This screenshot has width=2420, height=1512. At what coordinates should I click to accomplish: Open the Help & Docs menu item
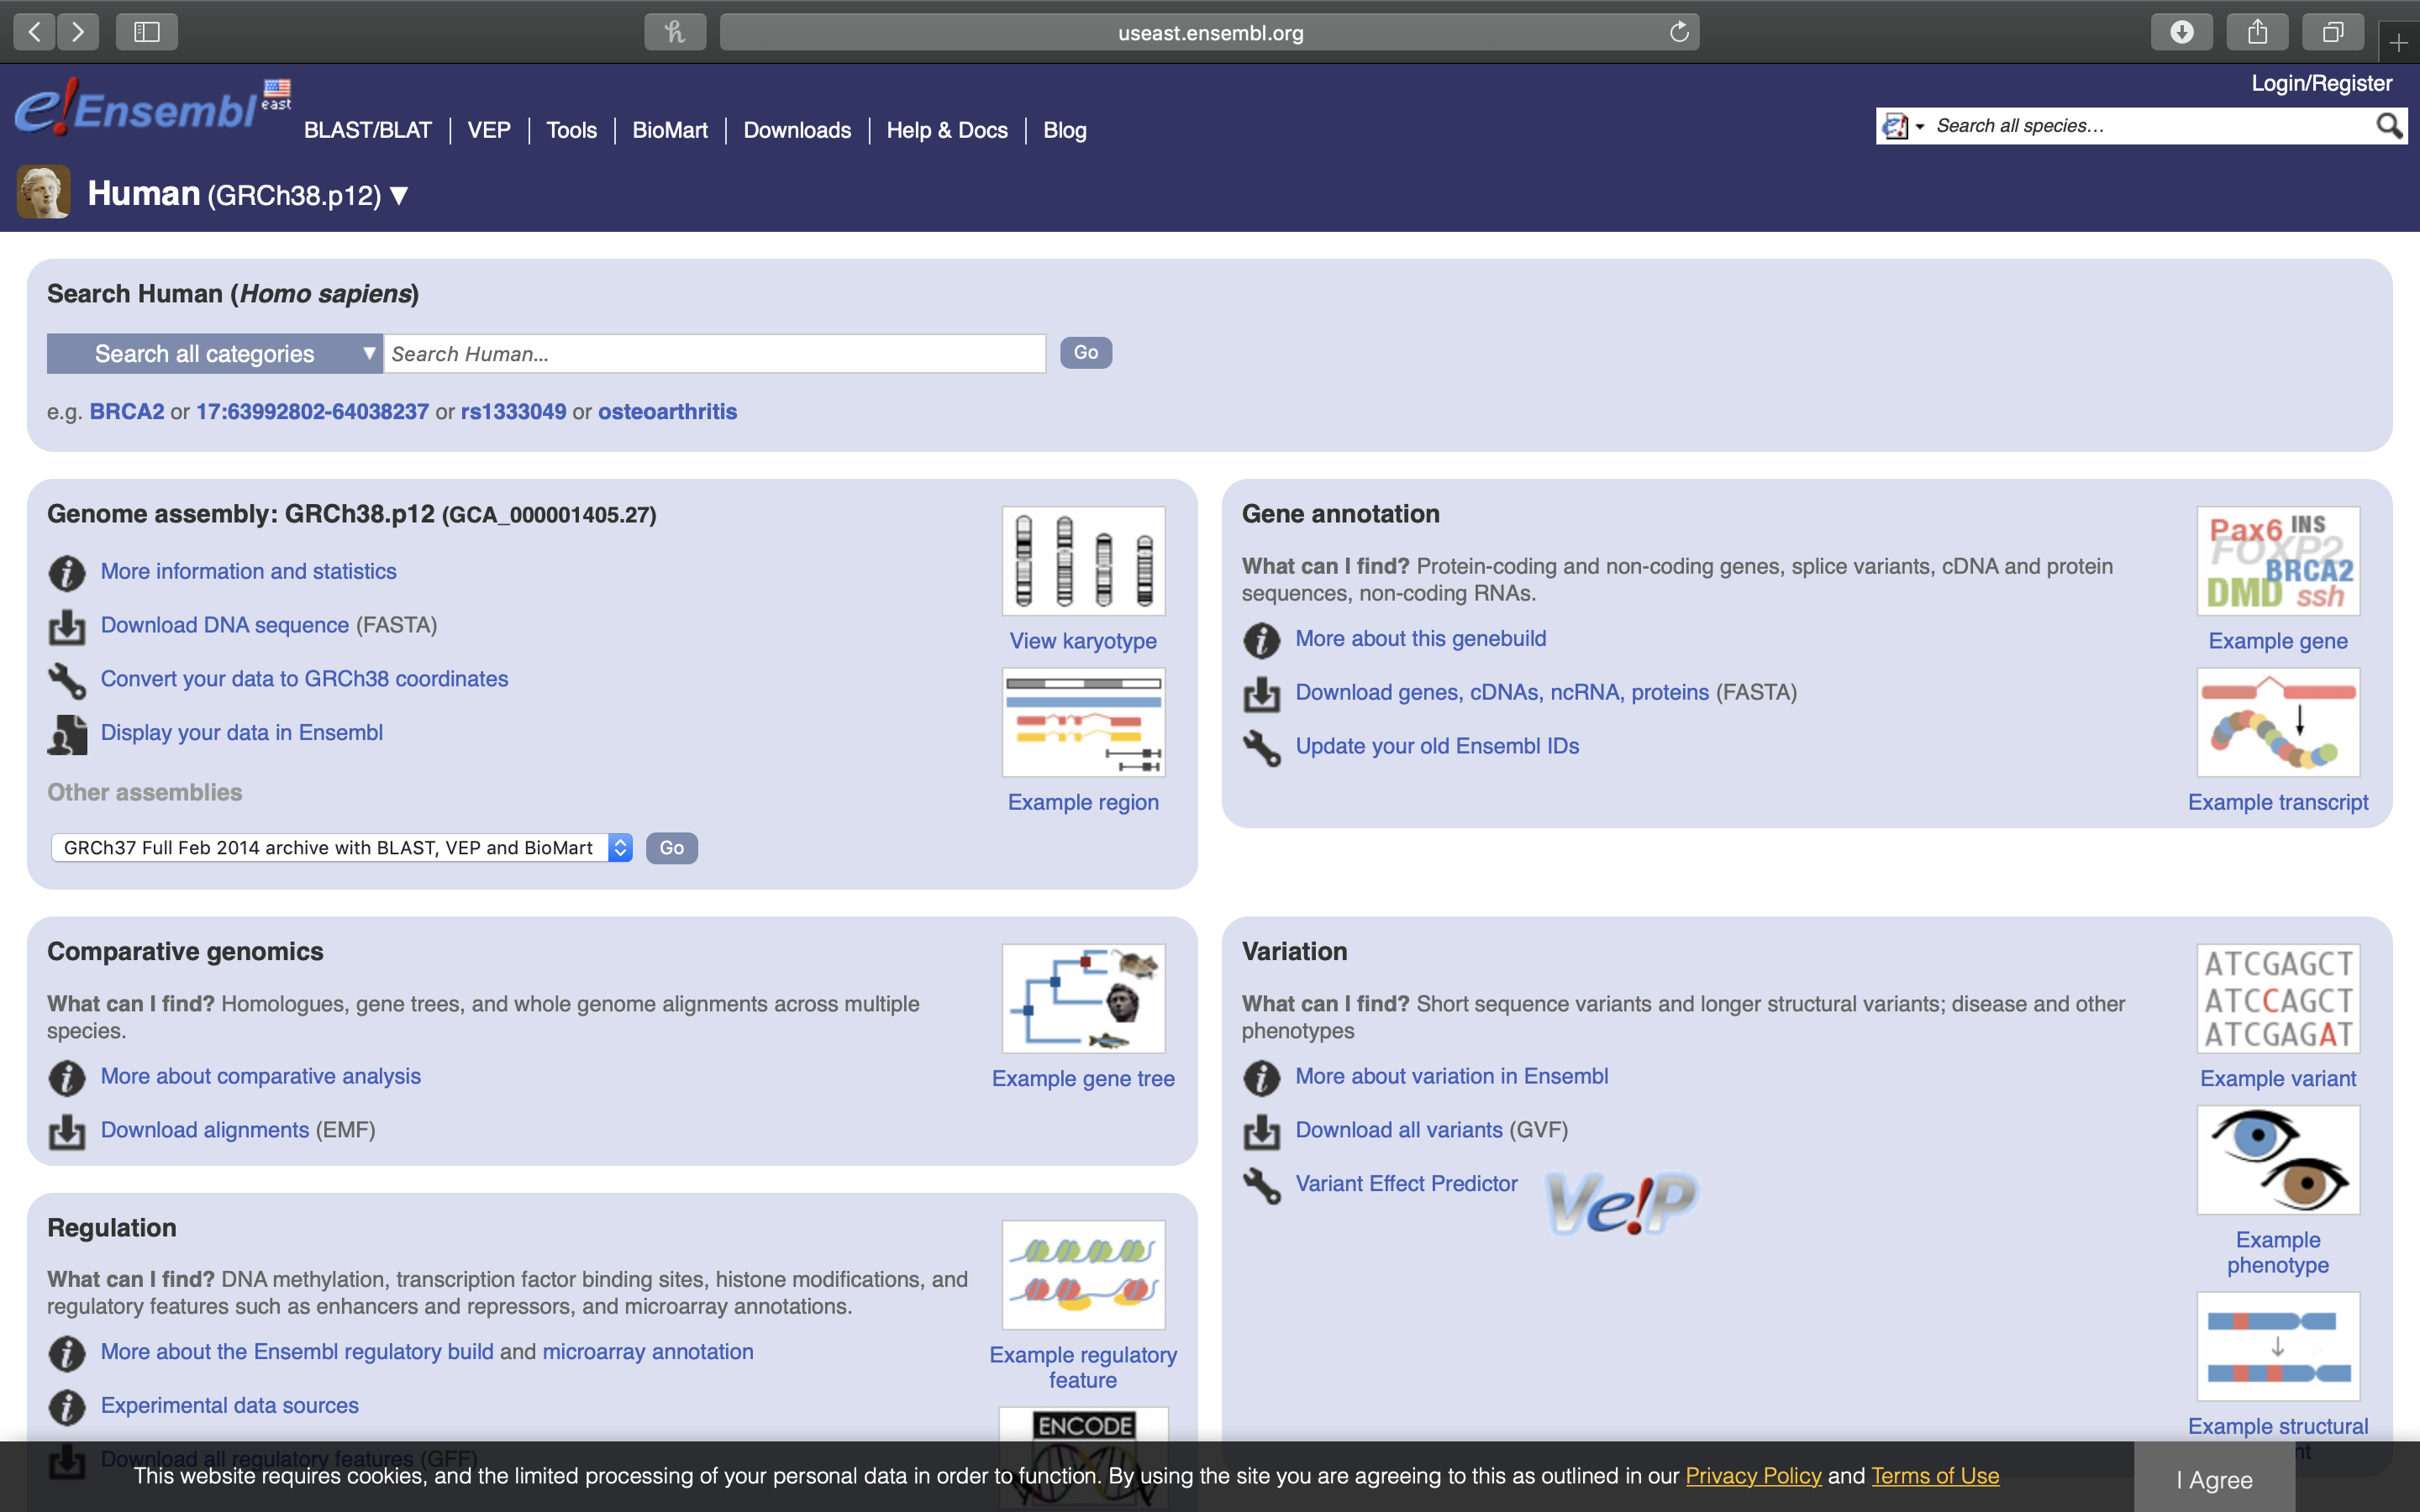947,130
